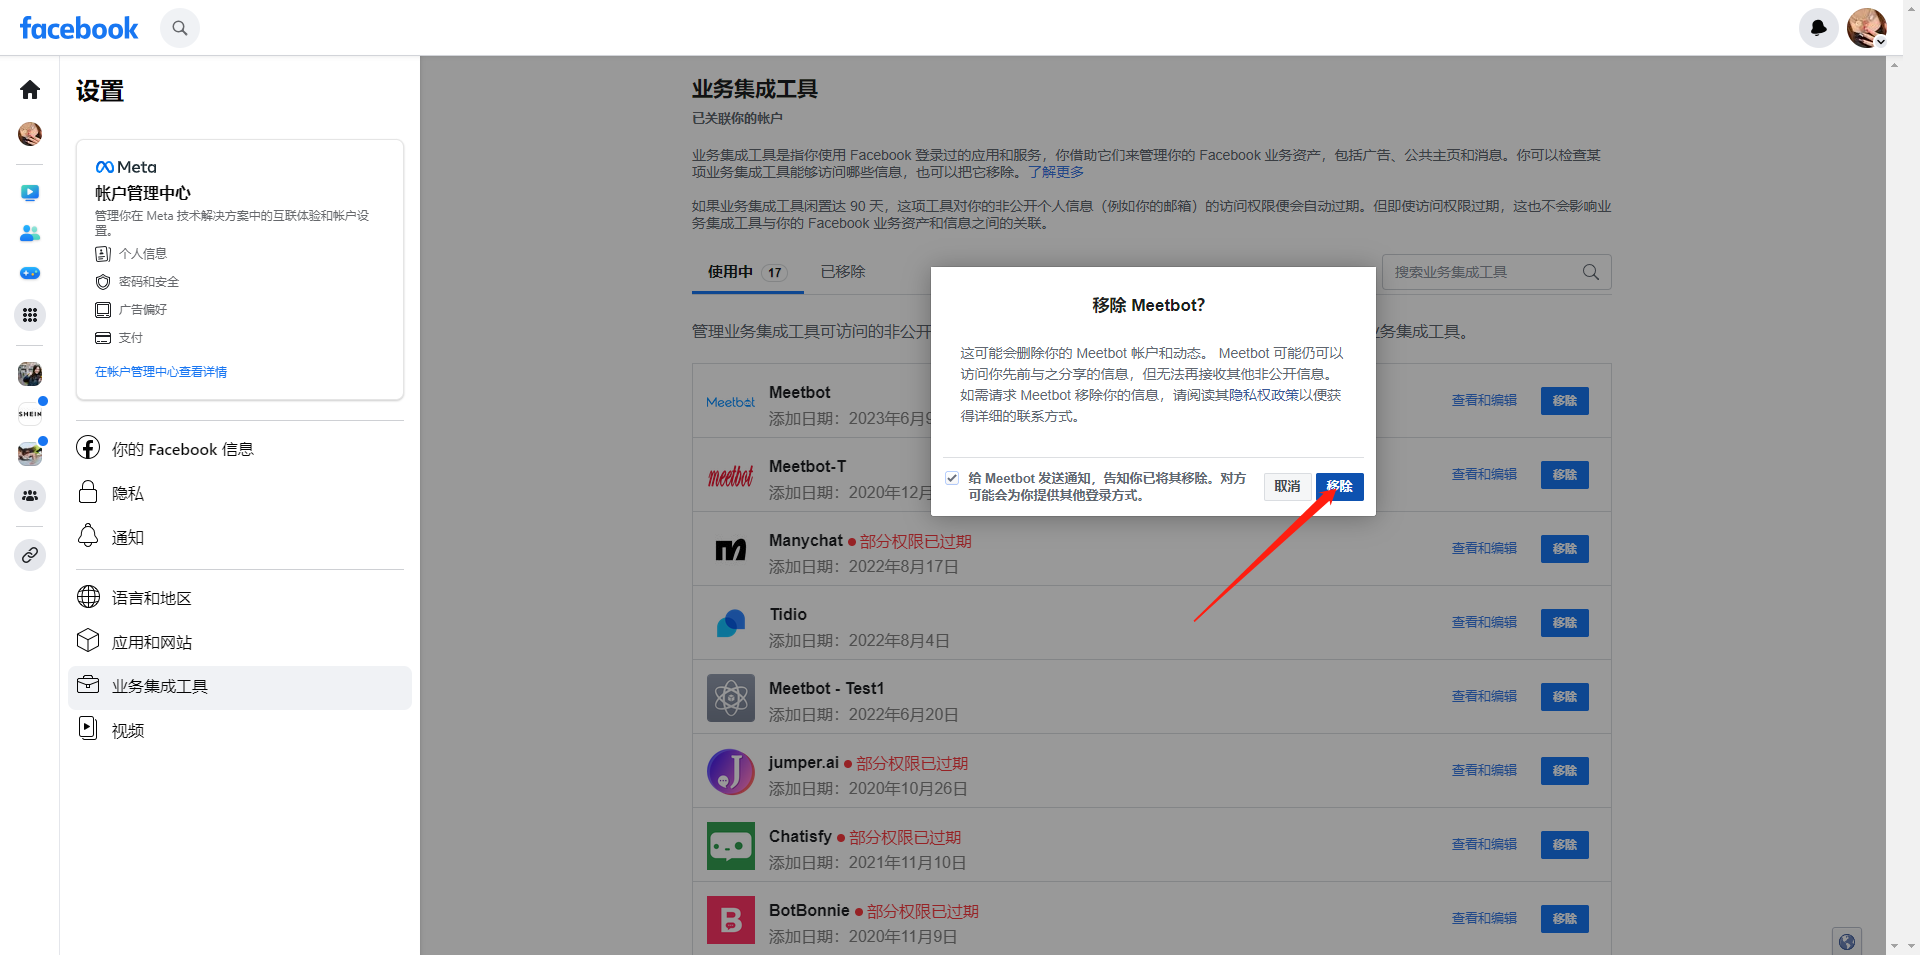Click the Meetbot - Test1 atom icon
This screenshot has width=1920, height=955.
pos(731,698)
